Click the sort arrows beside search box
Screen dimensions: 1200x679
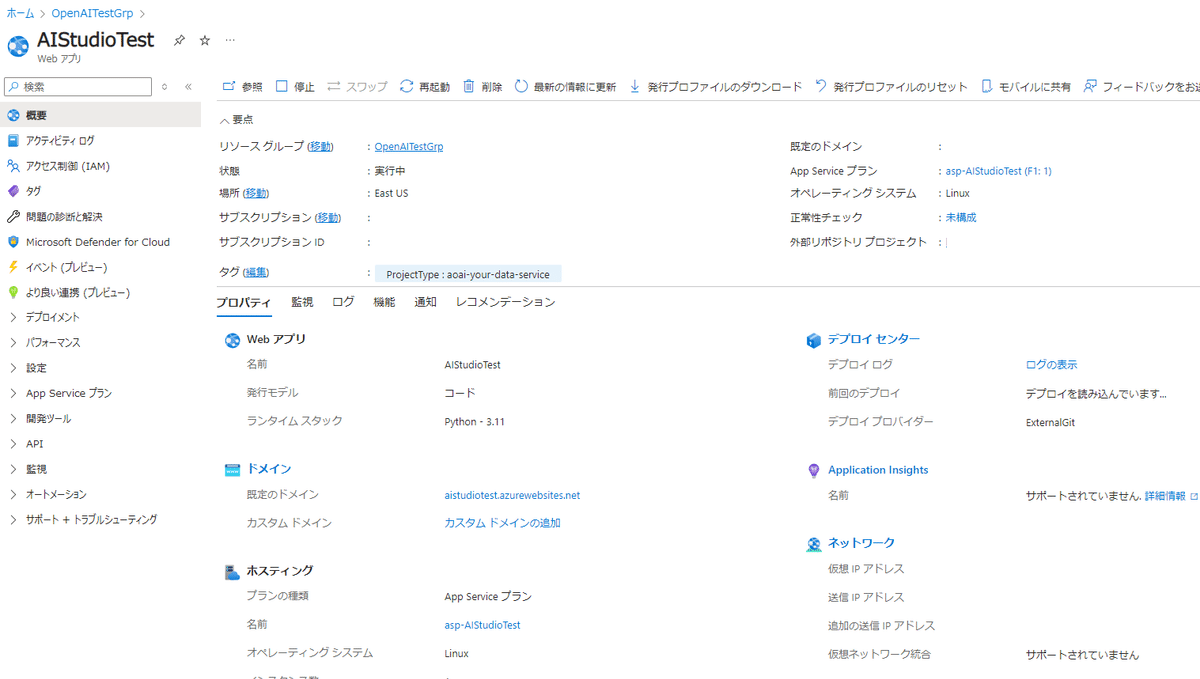coord(165,87)
